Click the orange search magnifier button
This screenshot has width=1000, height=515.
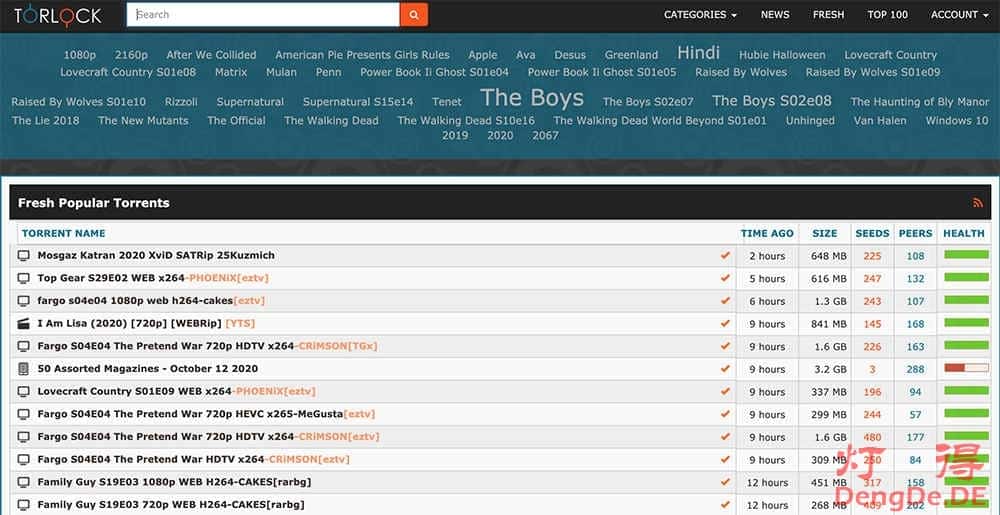(414, 15)
